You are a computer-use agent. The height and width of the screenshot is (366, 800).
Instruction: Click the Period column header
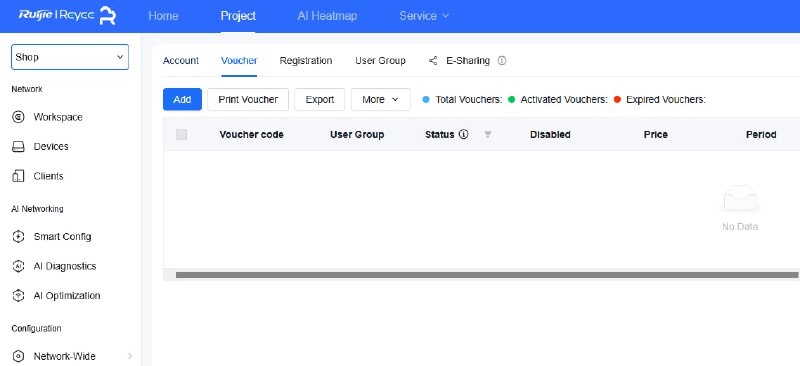(x=761, y=135)
